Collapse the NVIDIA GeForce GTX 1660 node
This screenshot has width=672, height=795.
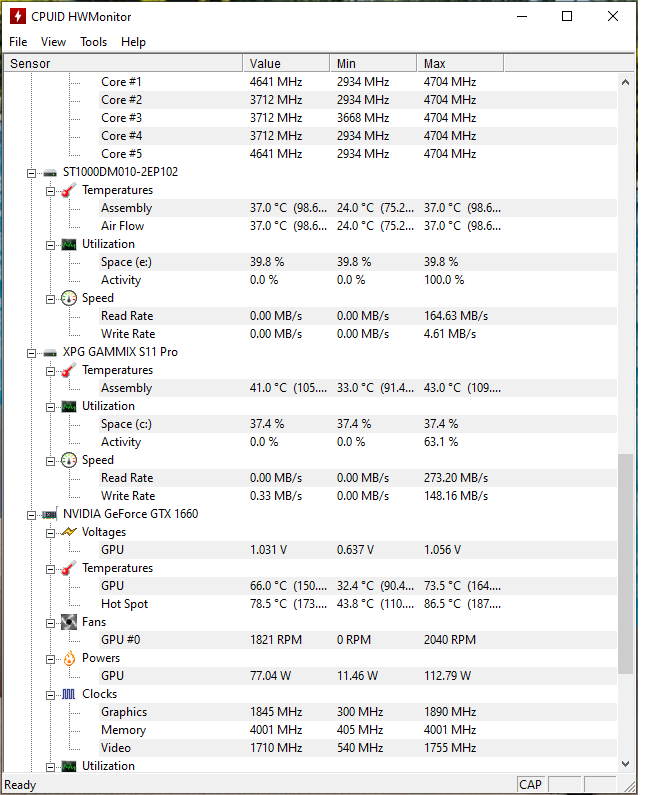(x=31, y=515)
